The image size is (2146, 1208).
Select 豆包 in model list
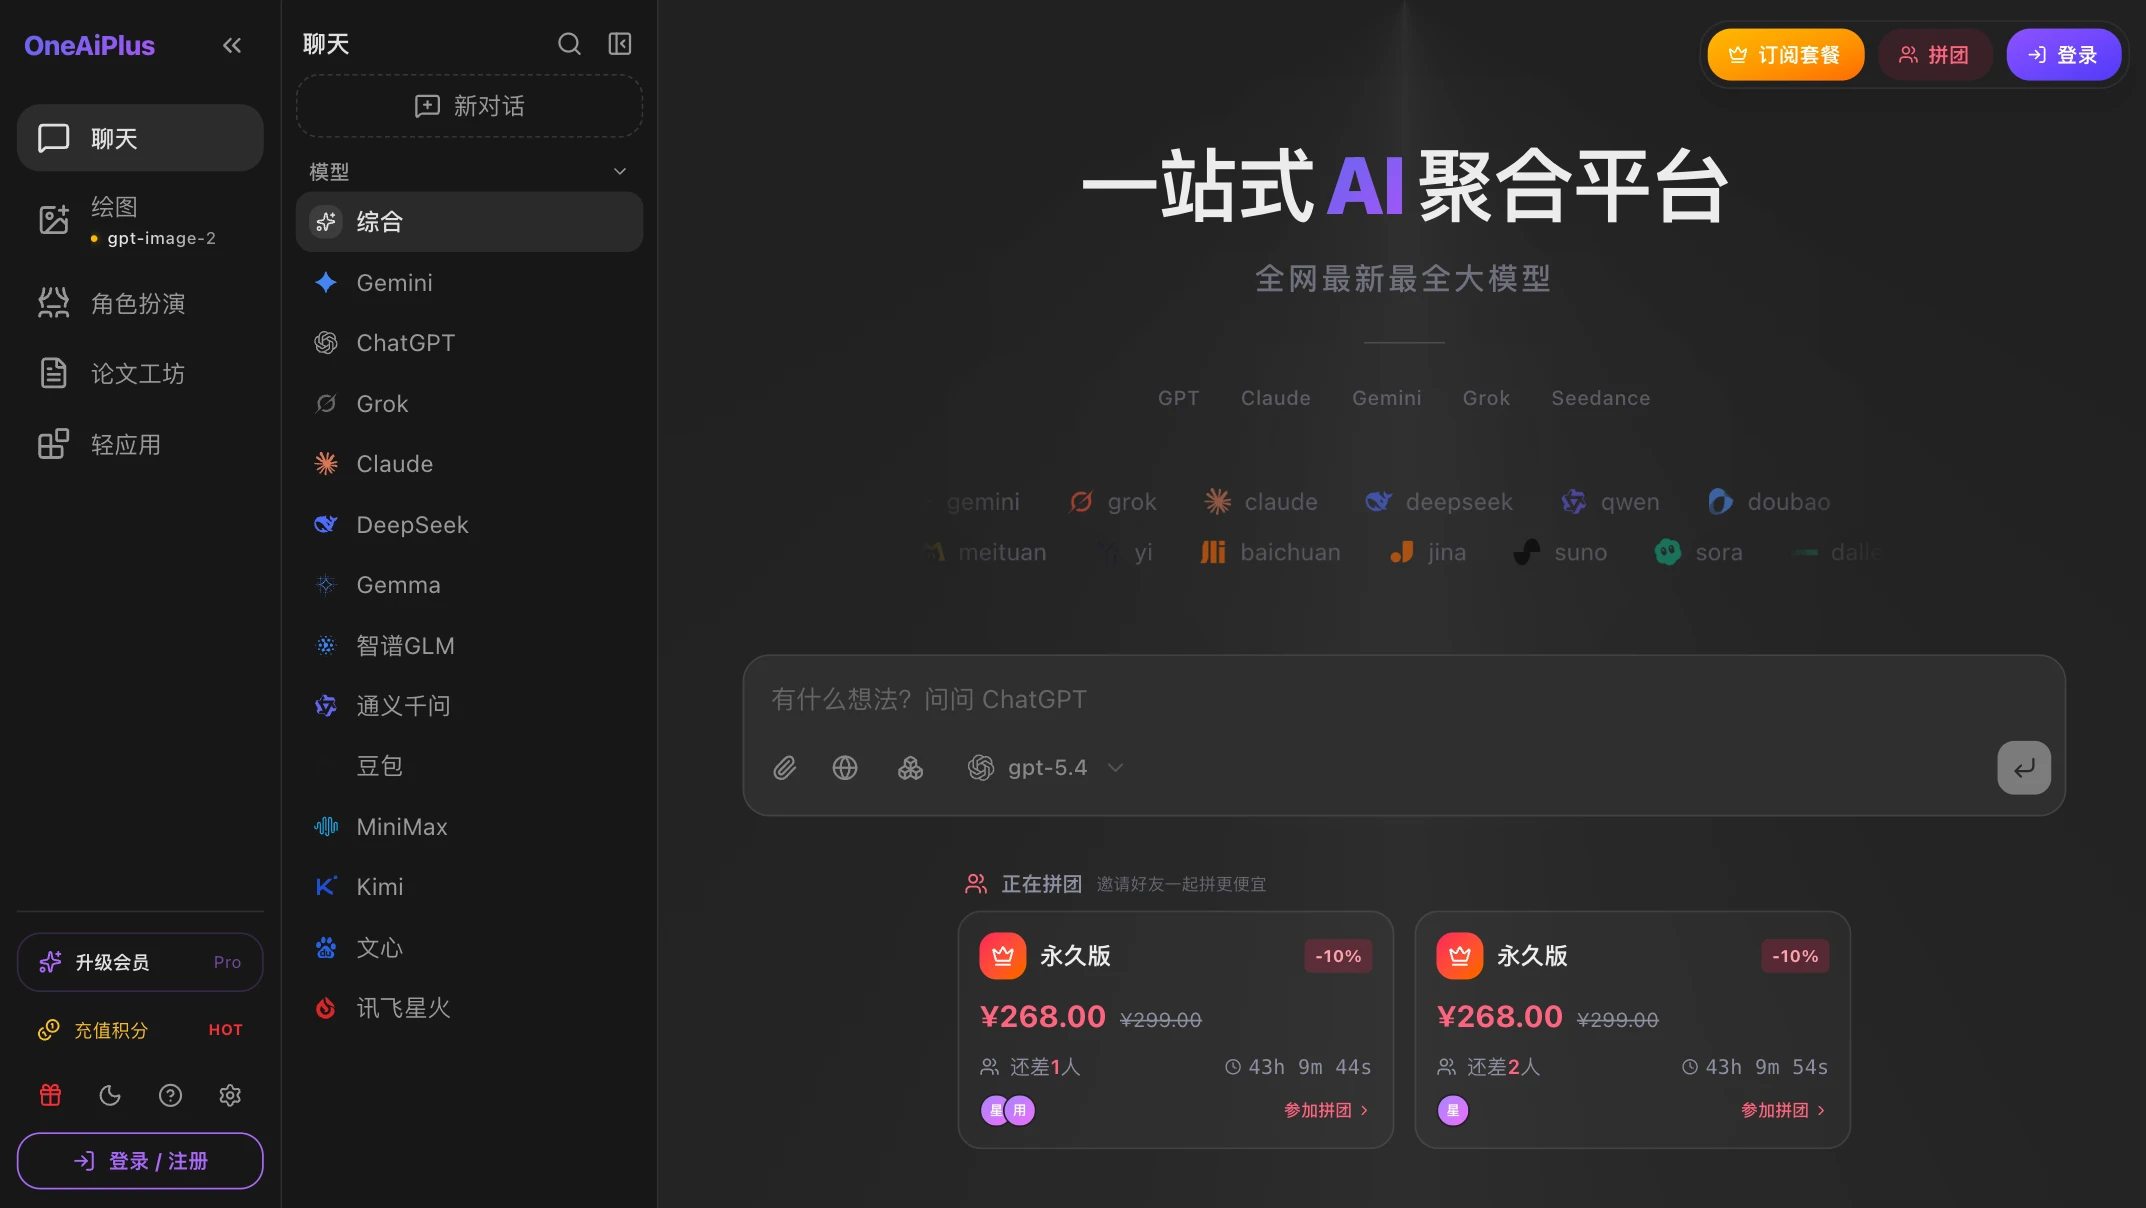click(x=469, y=766)
